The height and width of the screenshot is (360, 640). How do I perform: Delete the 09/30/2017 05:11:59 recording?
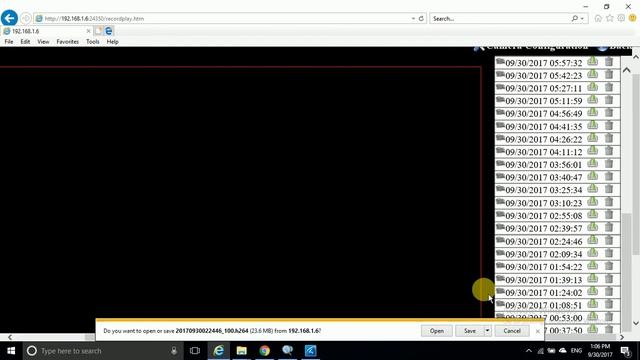(x=609, y=100)
